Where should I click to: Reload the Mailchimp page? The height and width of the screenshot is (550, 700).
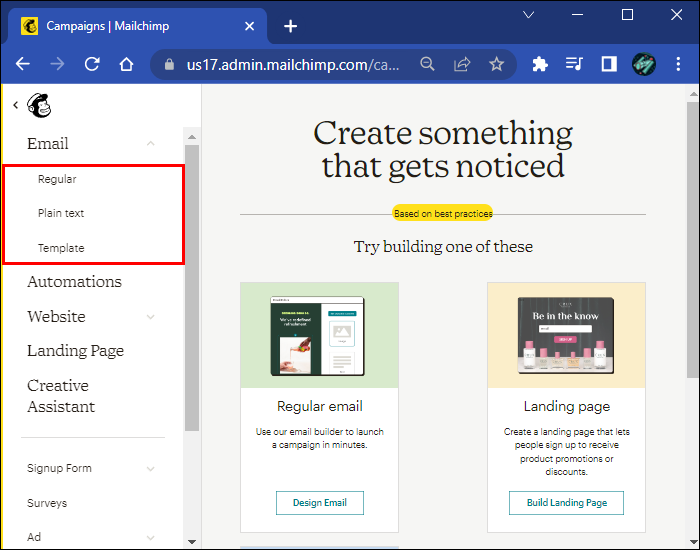92,64
